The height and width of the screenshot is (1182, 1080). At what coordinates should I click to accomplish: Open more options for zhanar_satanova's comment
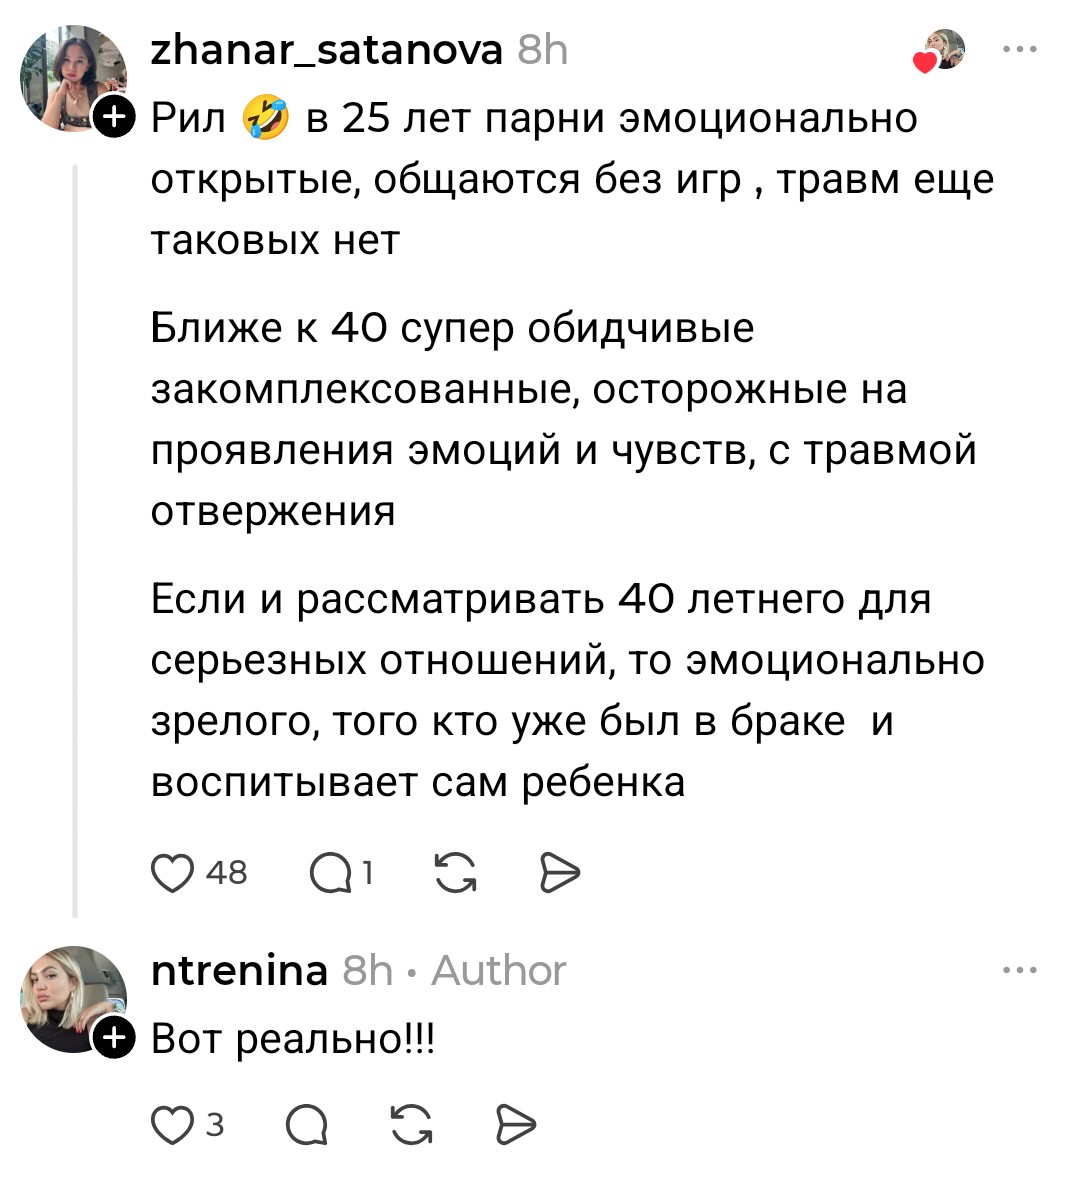(x=1020, y=49)
